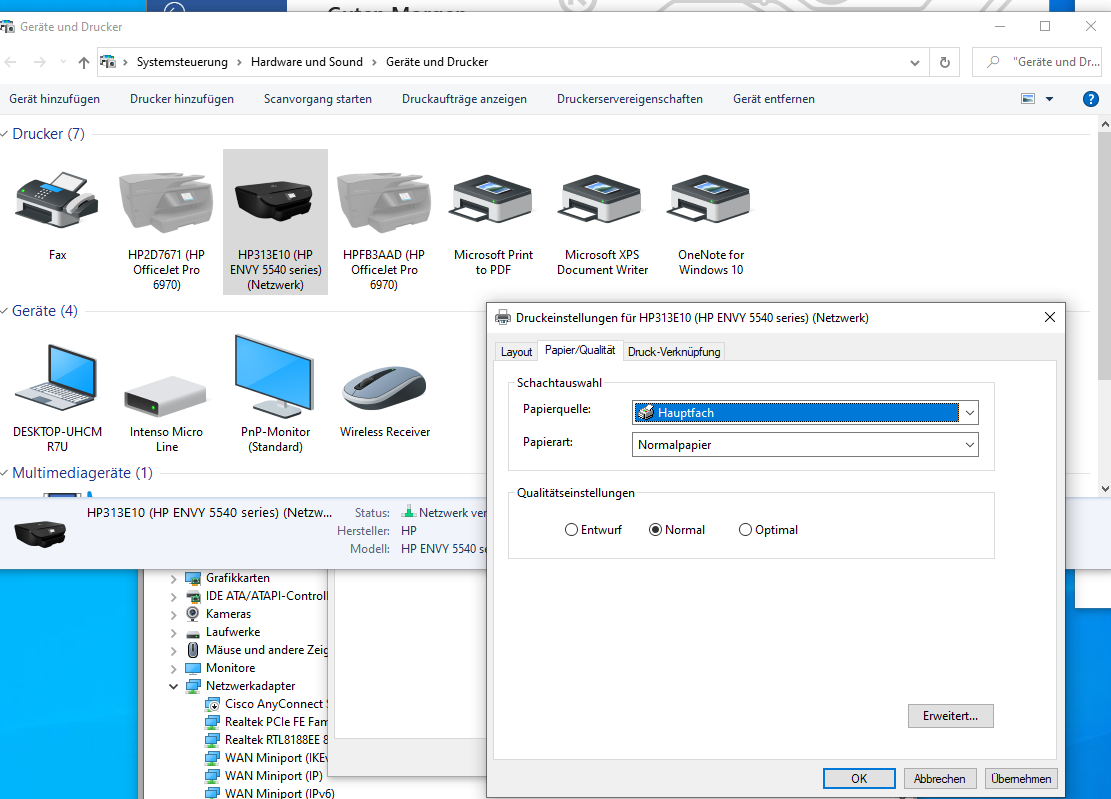Change the view layout icon
This screenshot has width=1111, height=799.
click(x=1028, y=99)
